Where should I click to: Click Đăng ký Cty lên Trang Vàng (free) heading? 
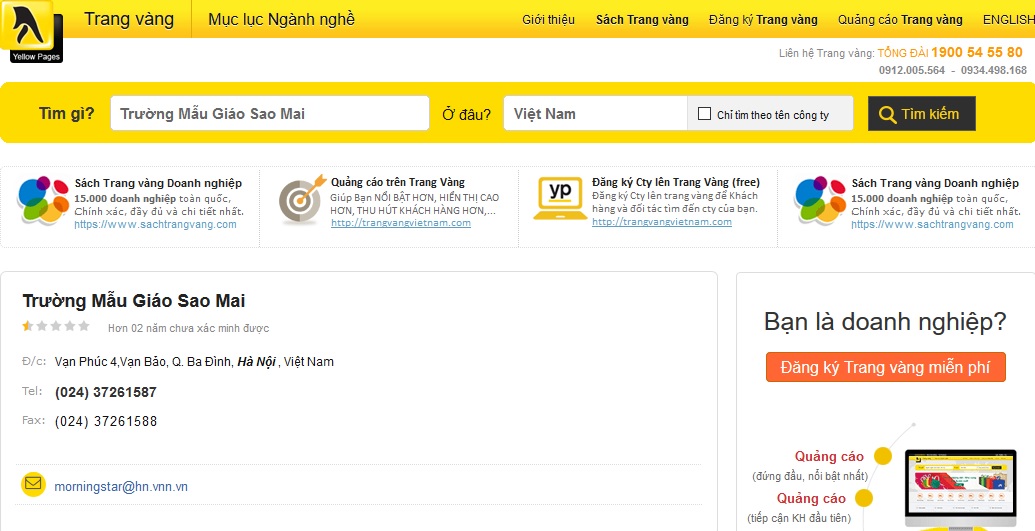click(676, 182)
